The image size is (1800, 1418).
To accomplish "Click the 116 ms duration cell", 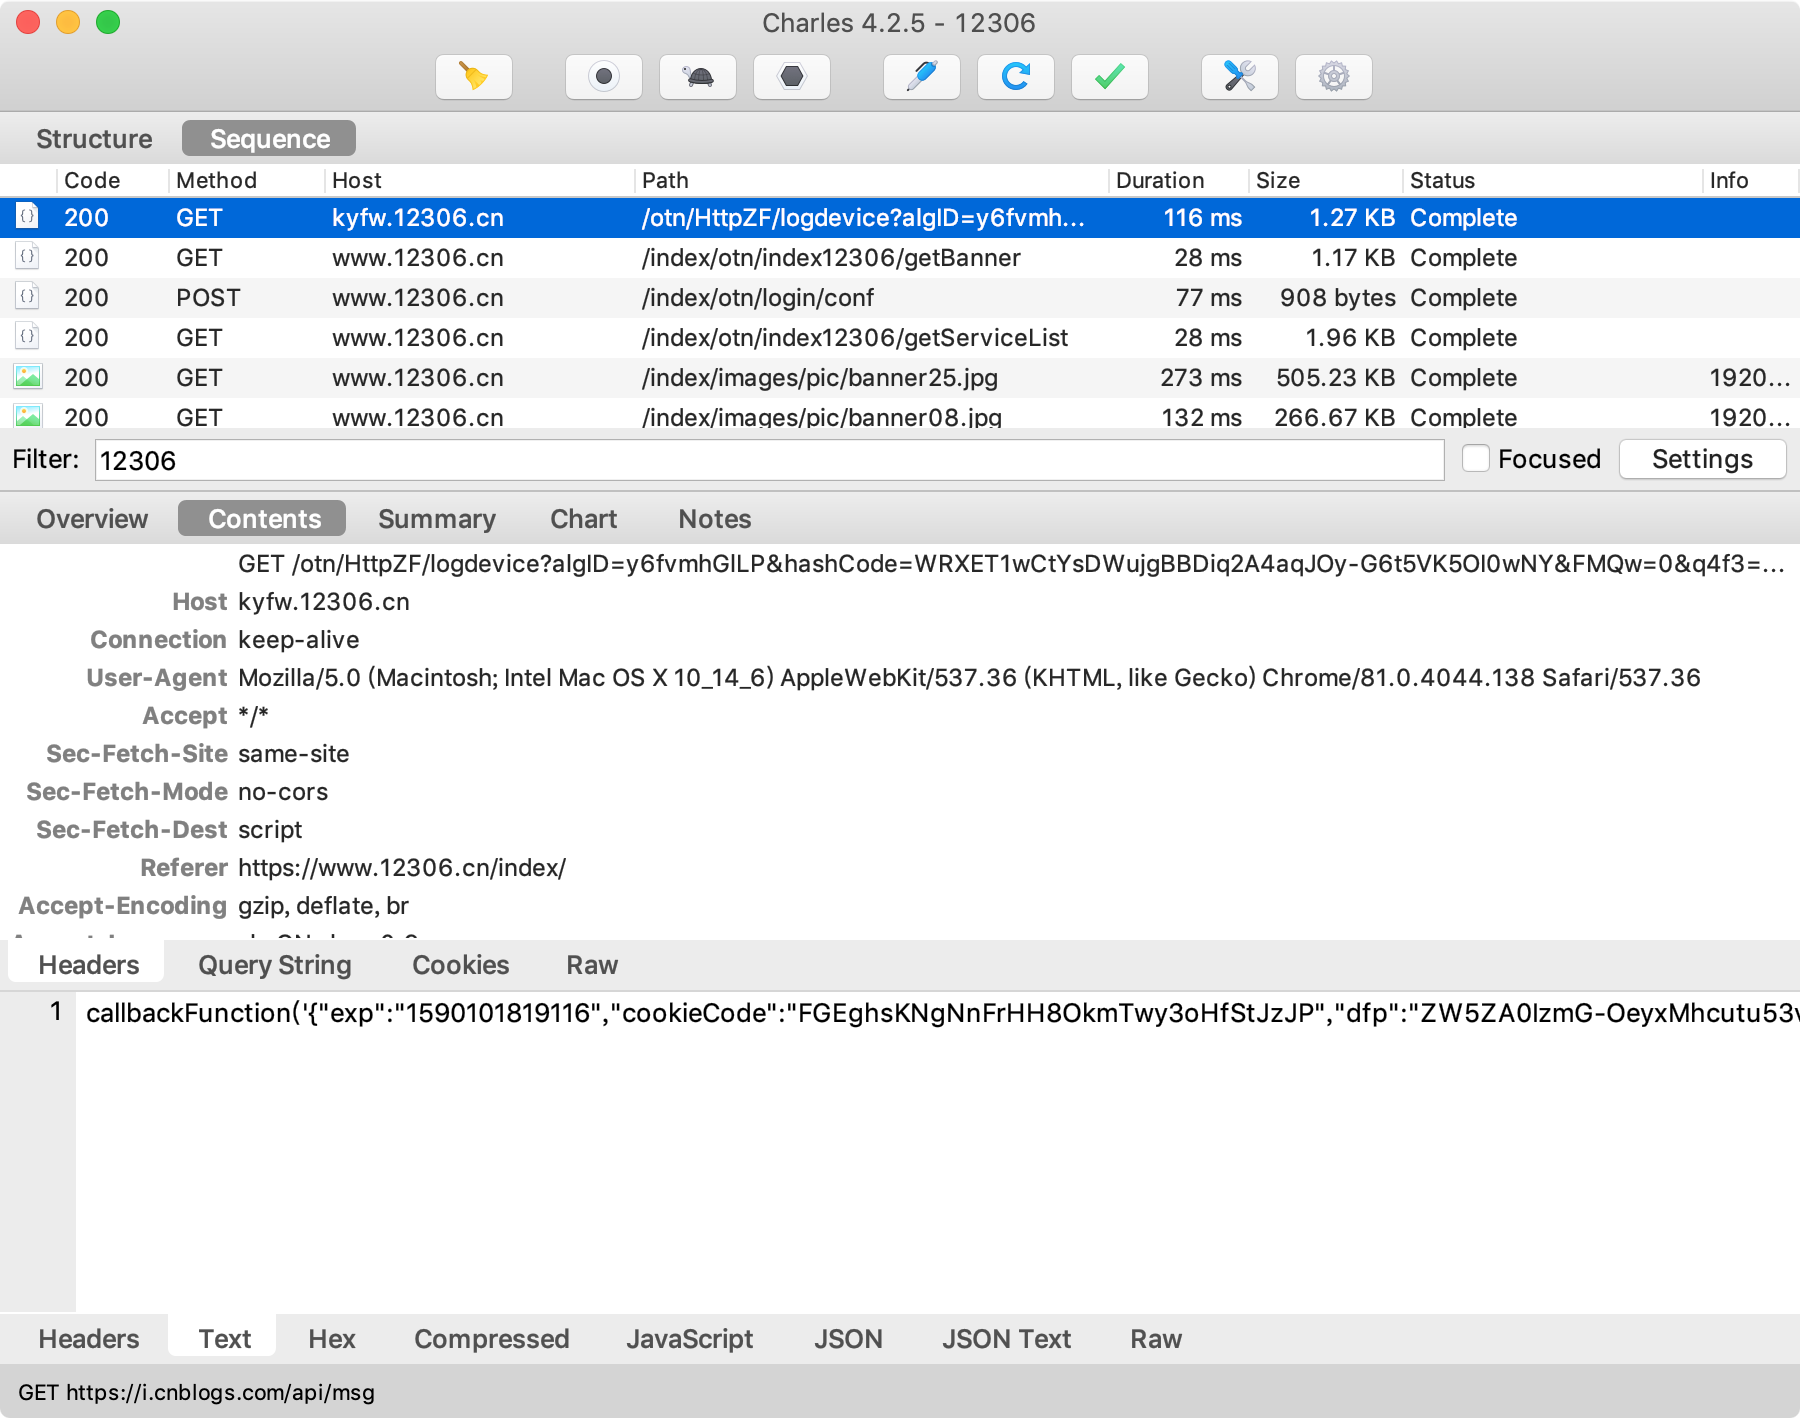I will coord(1202,217).
